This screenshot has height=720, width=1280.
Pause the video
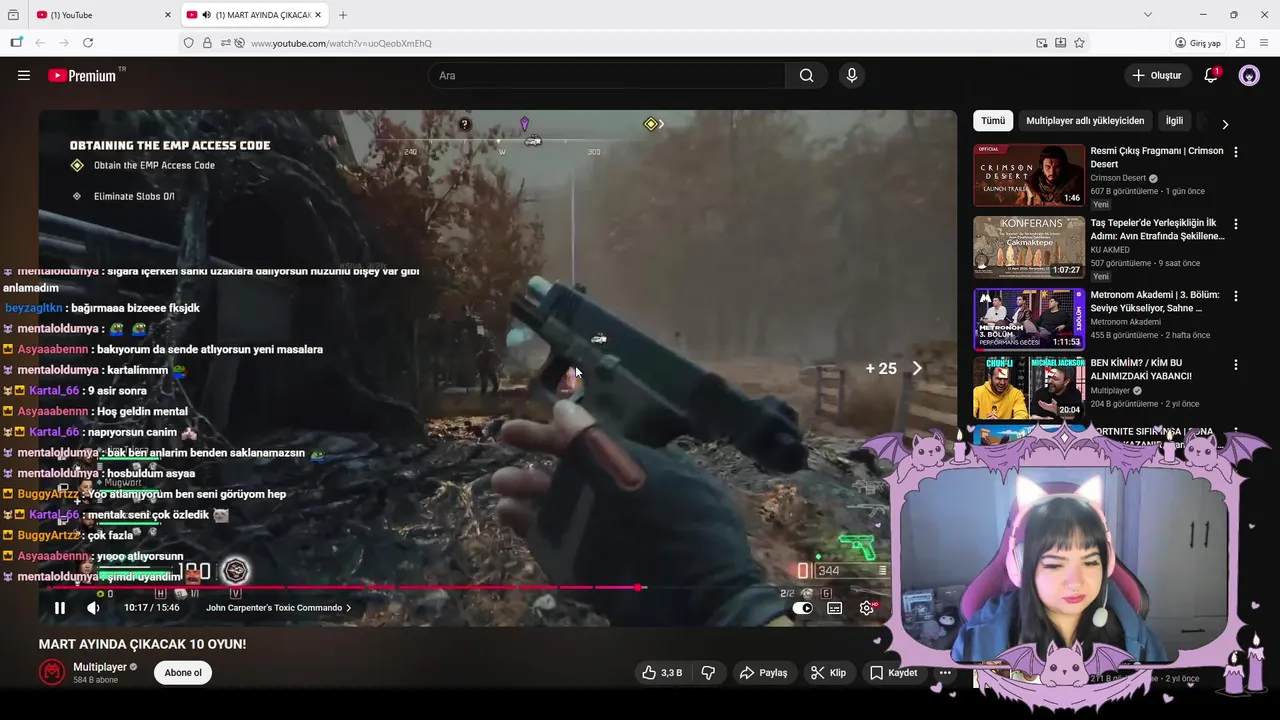60,608
